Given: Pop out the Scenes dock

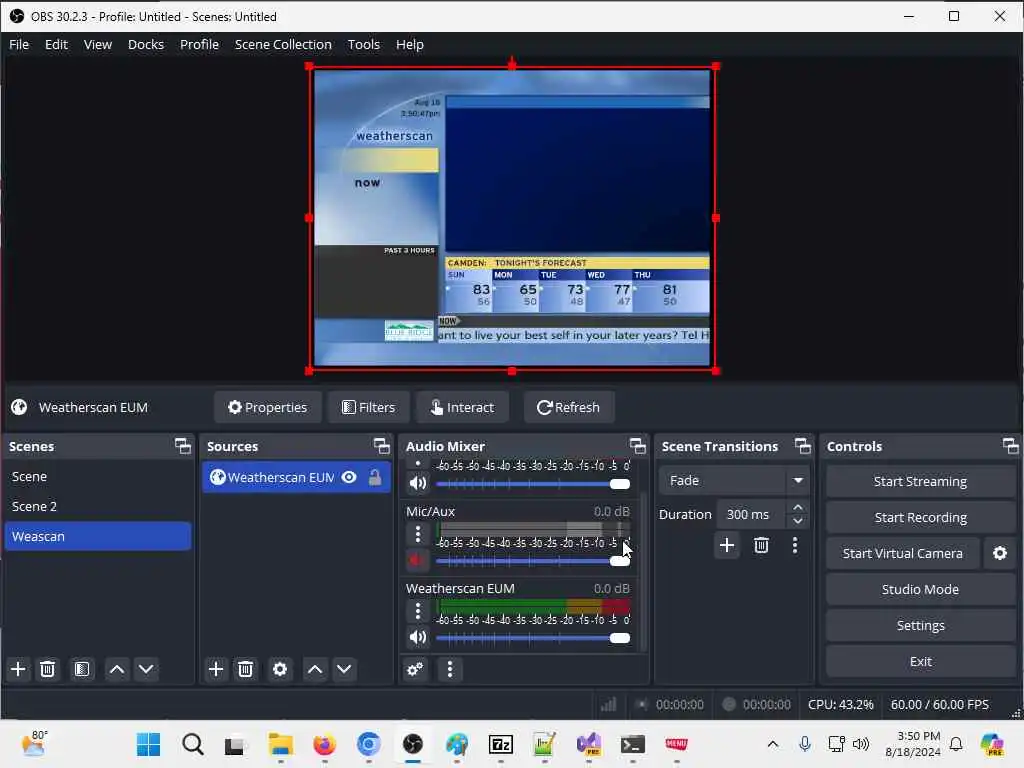Looking at the screenshot, I should 183,446.
